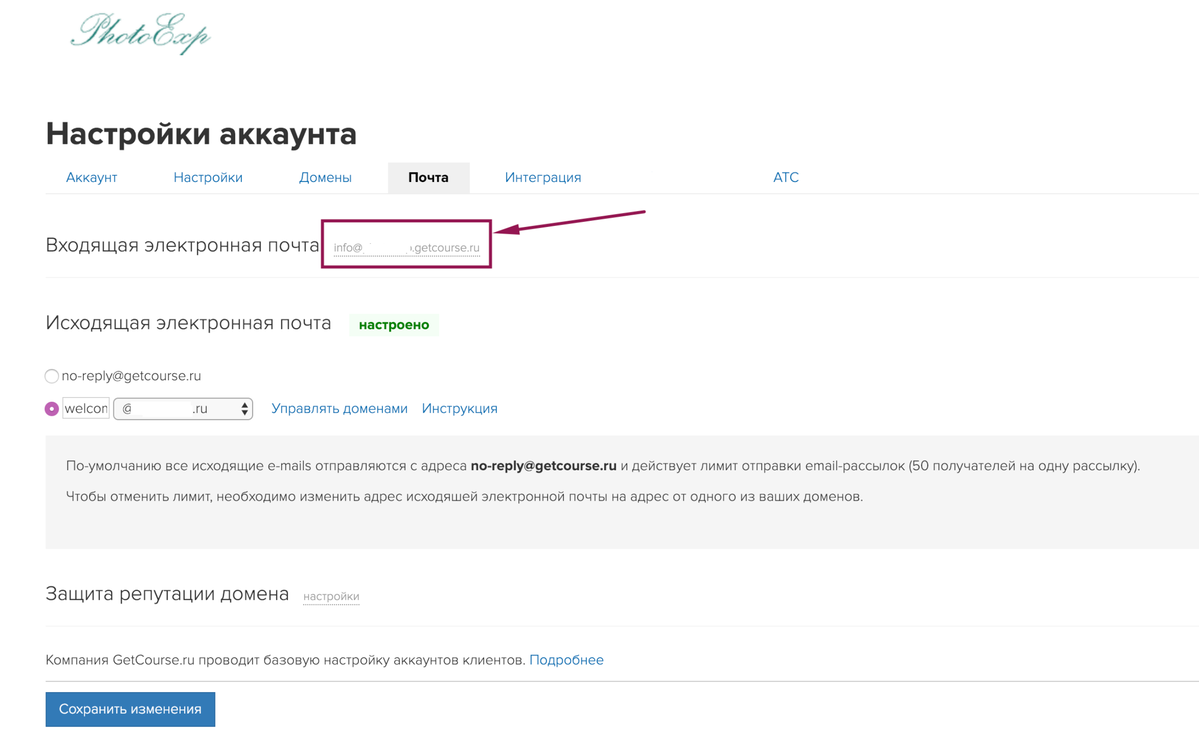Click the Настройки аккаунта heading

201,134
